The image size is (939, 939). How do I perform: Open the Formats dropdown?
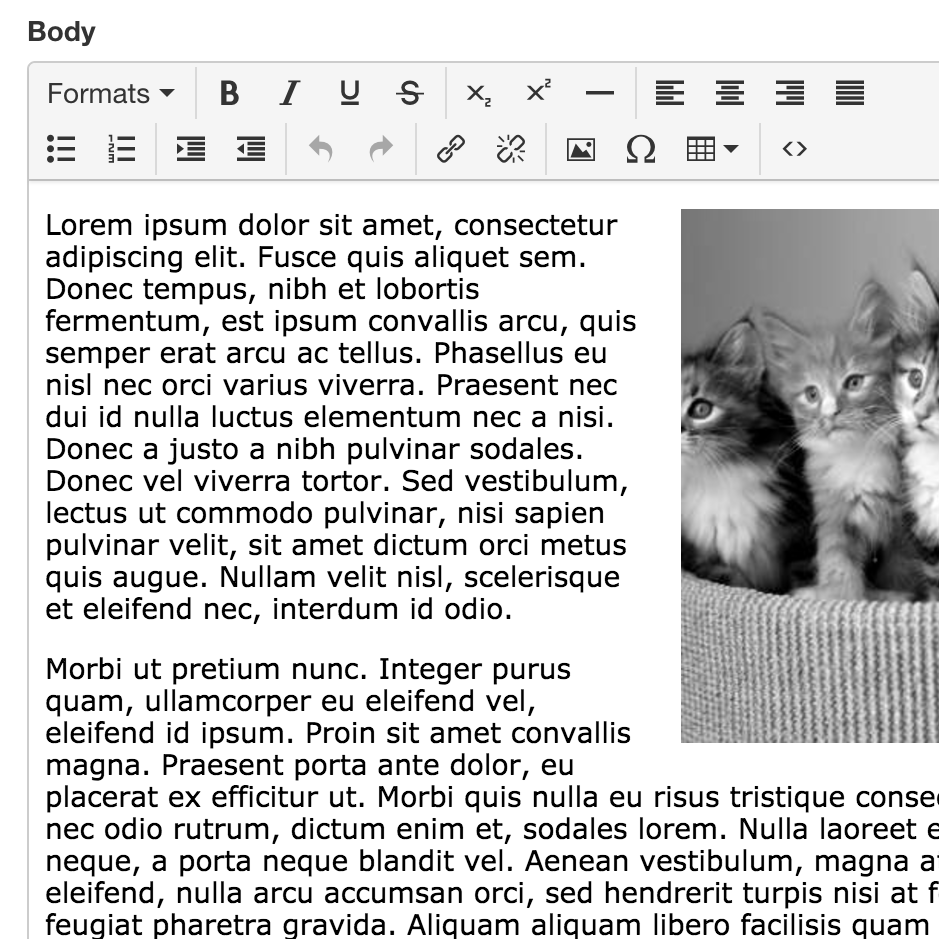[x=107, y=93]
